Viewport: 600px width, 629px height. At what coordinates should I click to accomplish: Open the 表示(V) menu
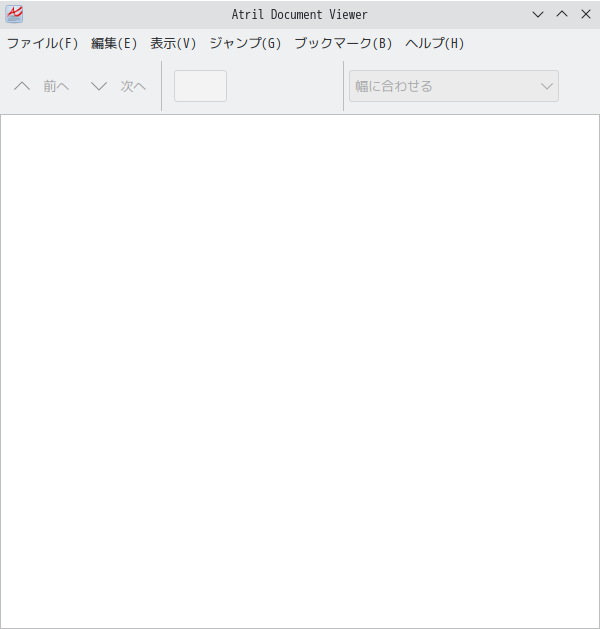point(173,43)
